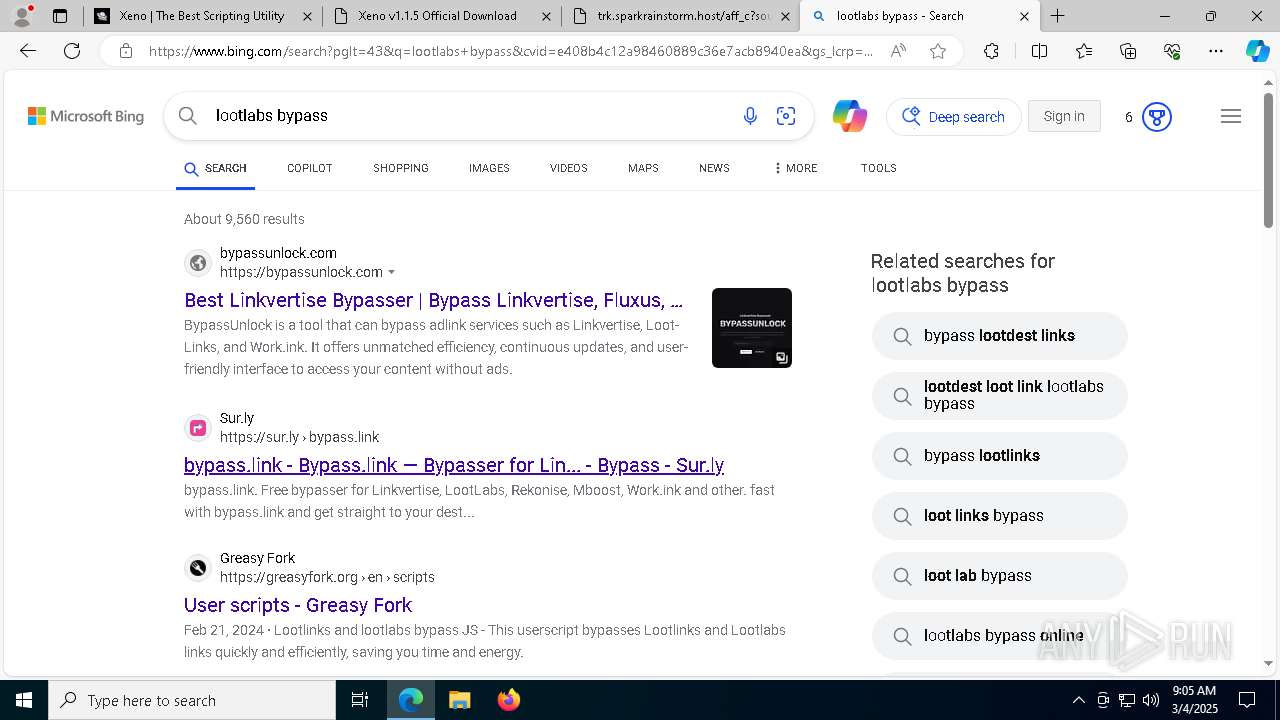Image resolution: width=1280 pixels, height=720 pixels.
Task: Click the taskbar Type here to search box
Action: [x=192, y=700]
